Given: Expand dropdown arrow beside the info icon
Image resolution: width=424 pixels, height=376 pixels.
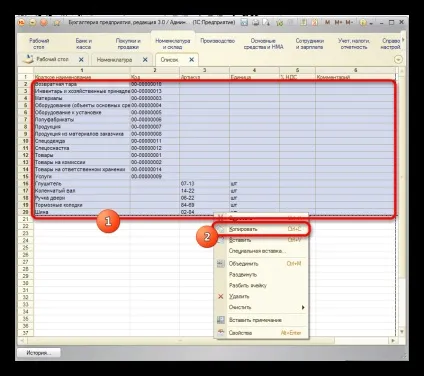Looking at the screenshot, I should tap(370, 23).
